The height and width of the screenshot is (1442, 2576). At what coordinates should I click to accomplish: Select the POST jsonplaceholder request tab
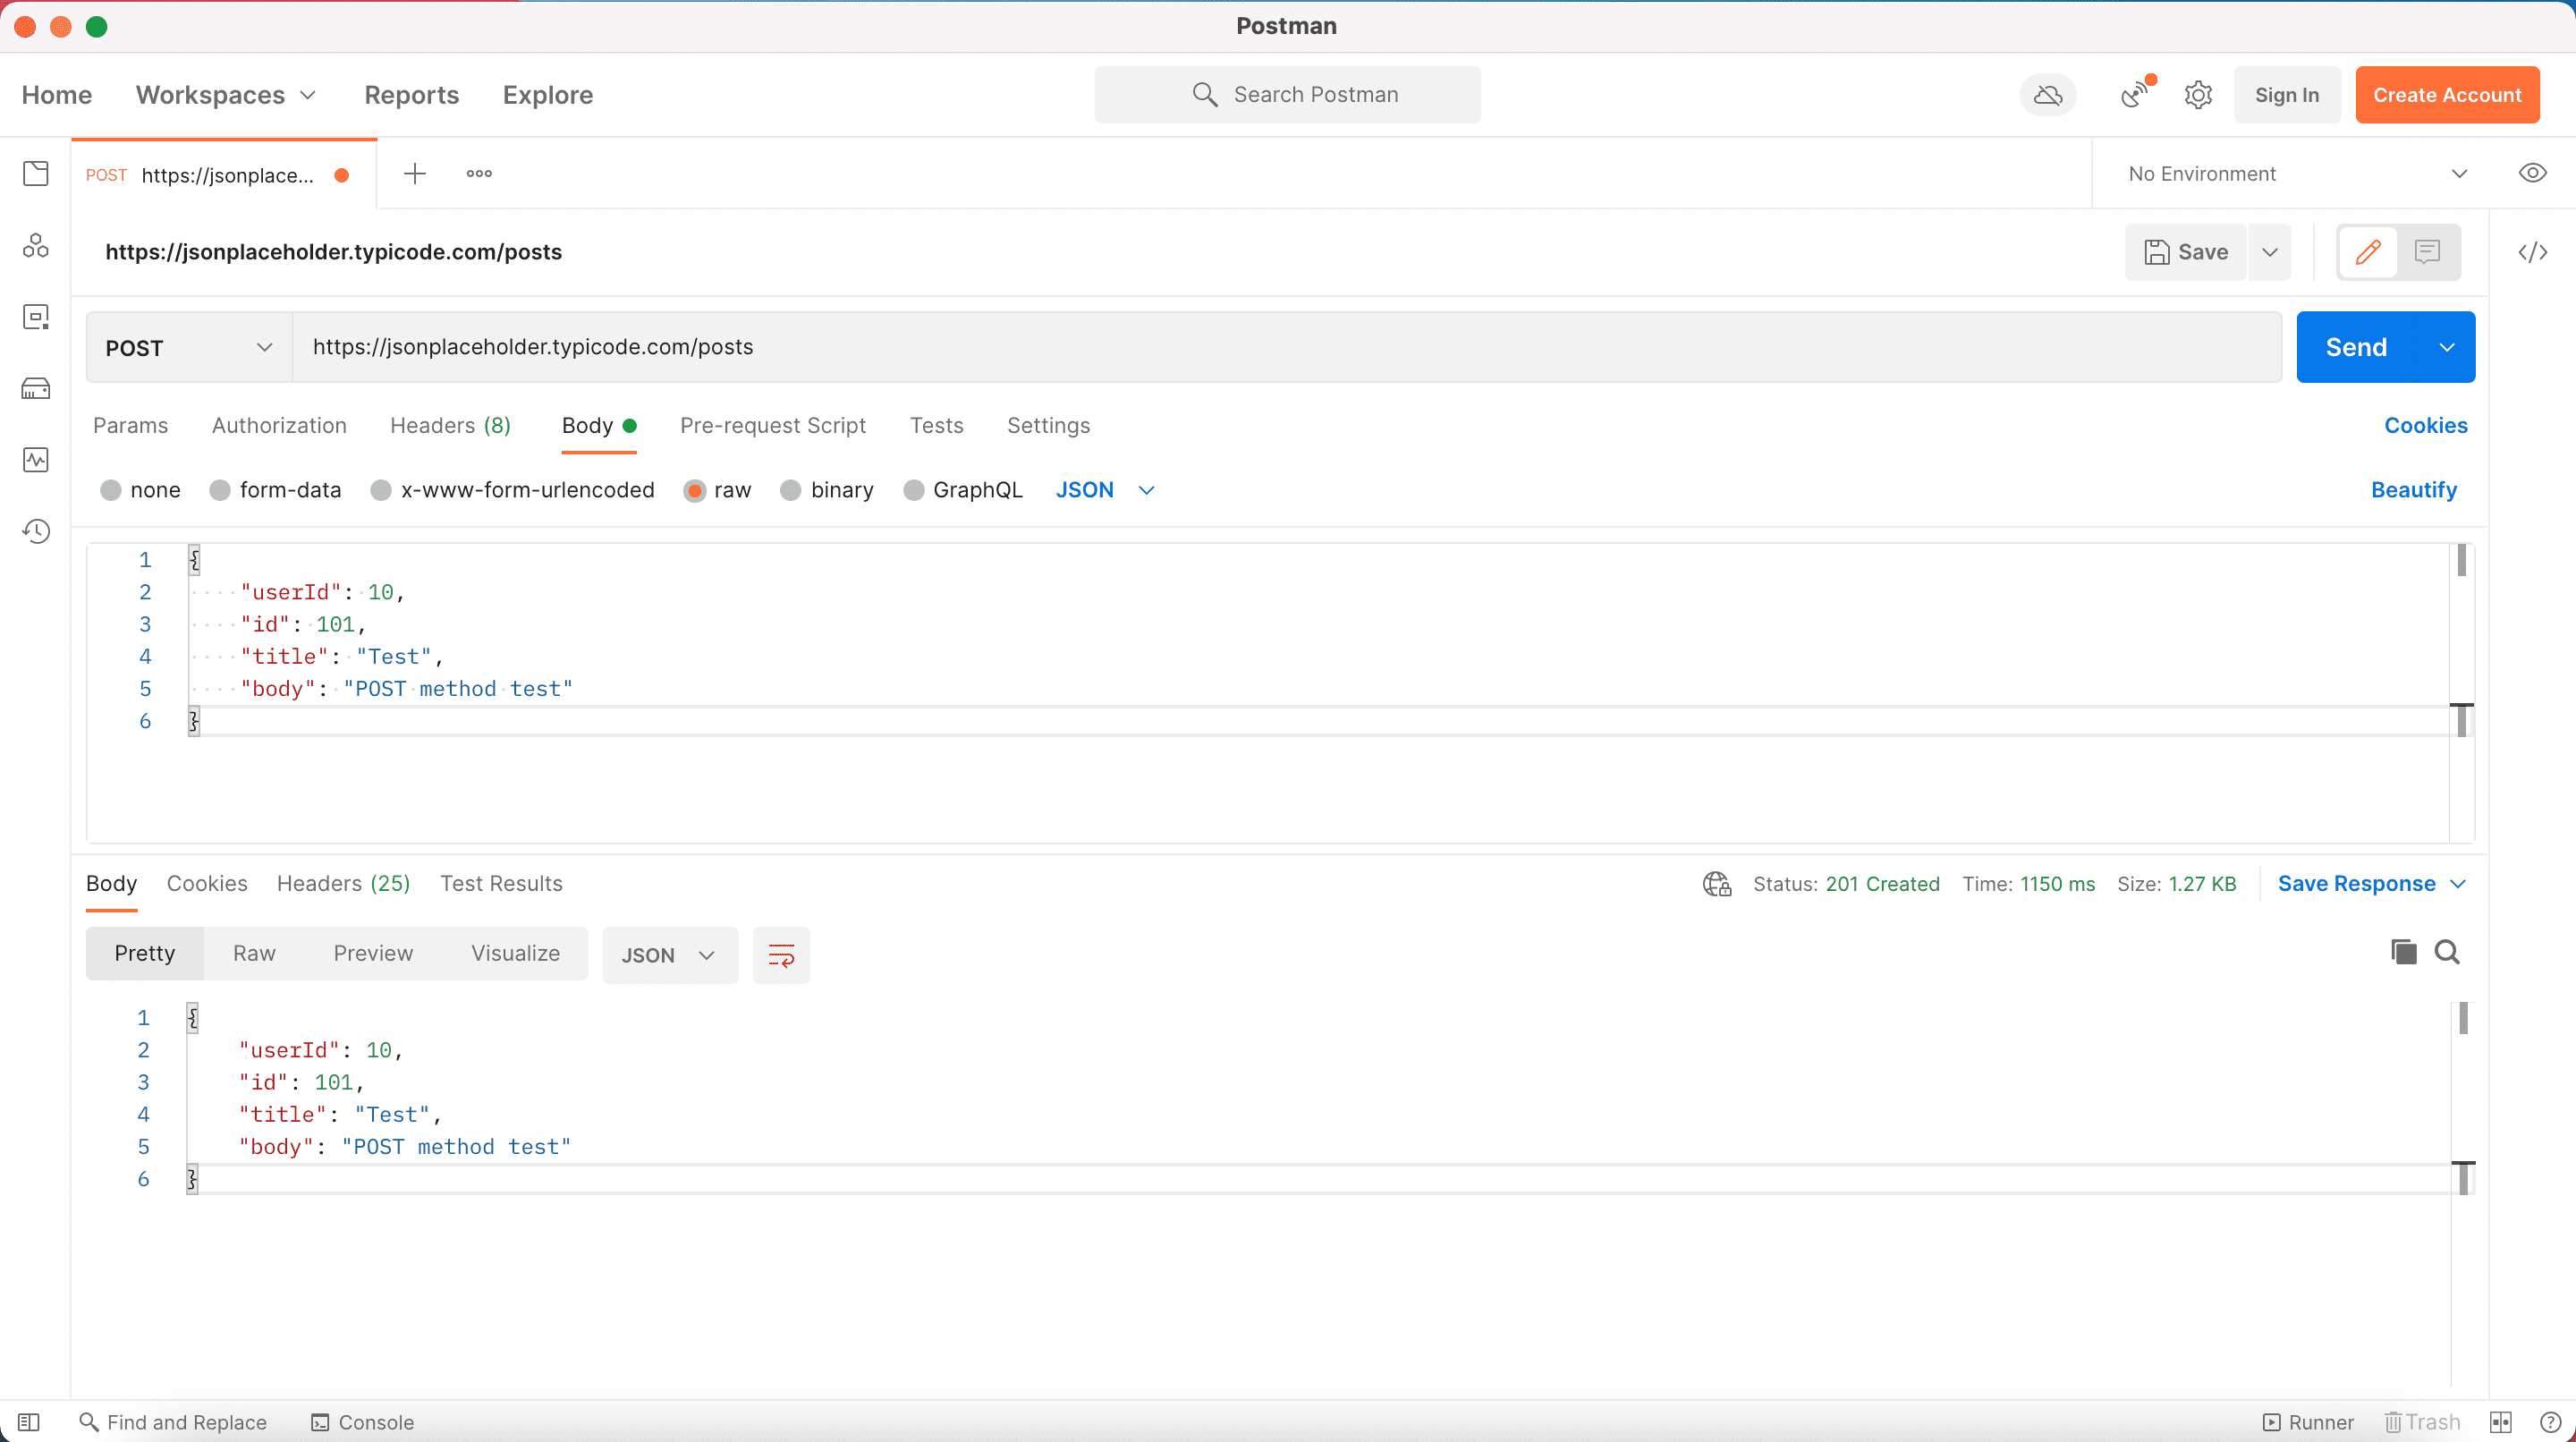[225, 175]
